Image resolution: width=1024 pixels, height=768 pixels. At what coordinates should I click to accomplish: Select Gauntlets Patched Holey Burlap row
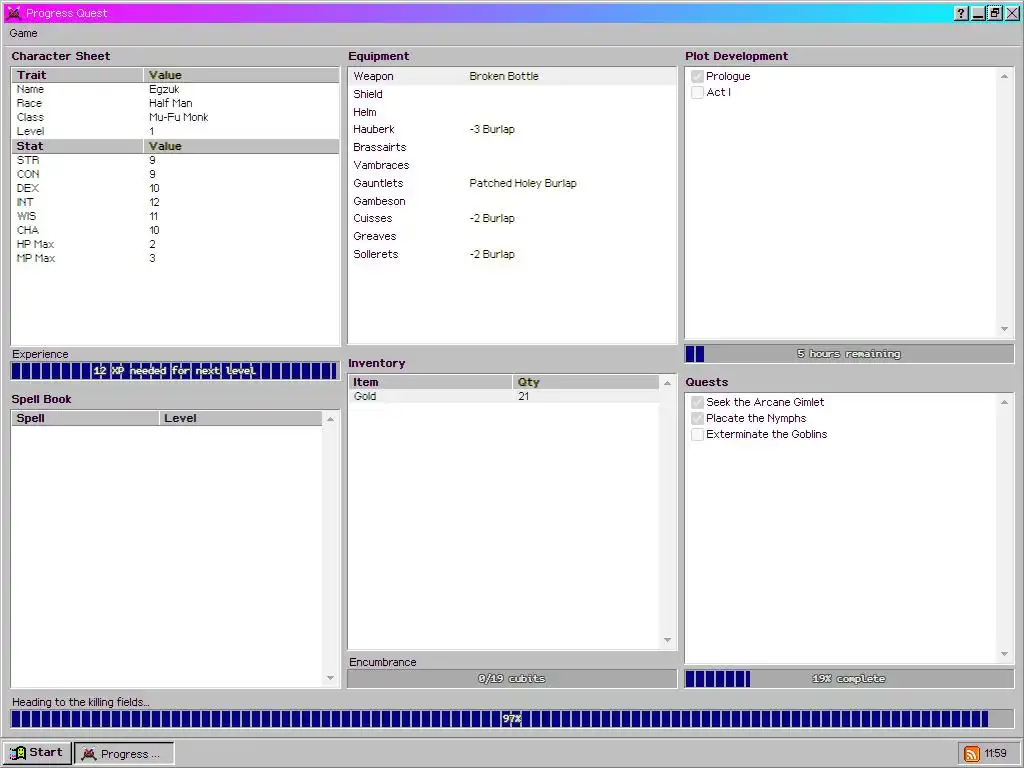[512, 183]
